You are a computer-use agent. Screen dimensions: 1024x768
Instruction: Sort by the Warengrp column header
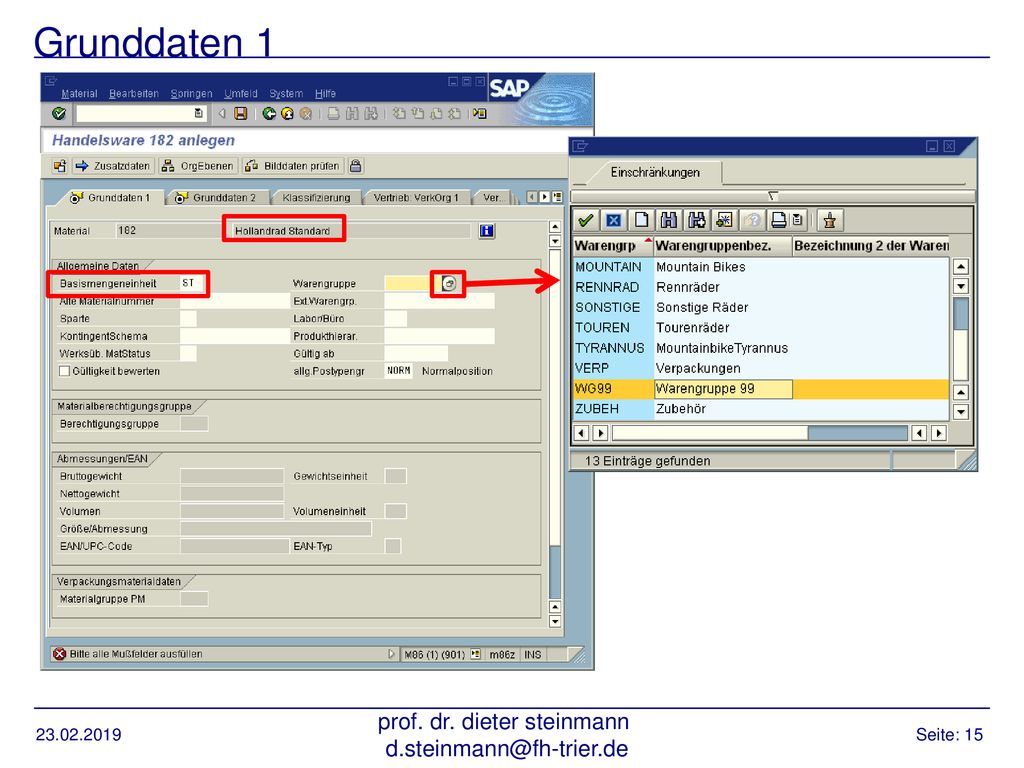coord(613,246)
